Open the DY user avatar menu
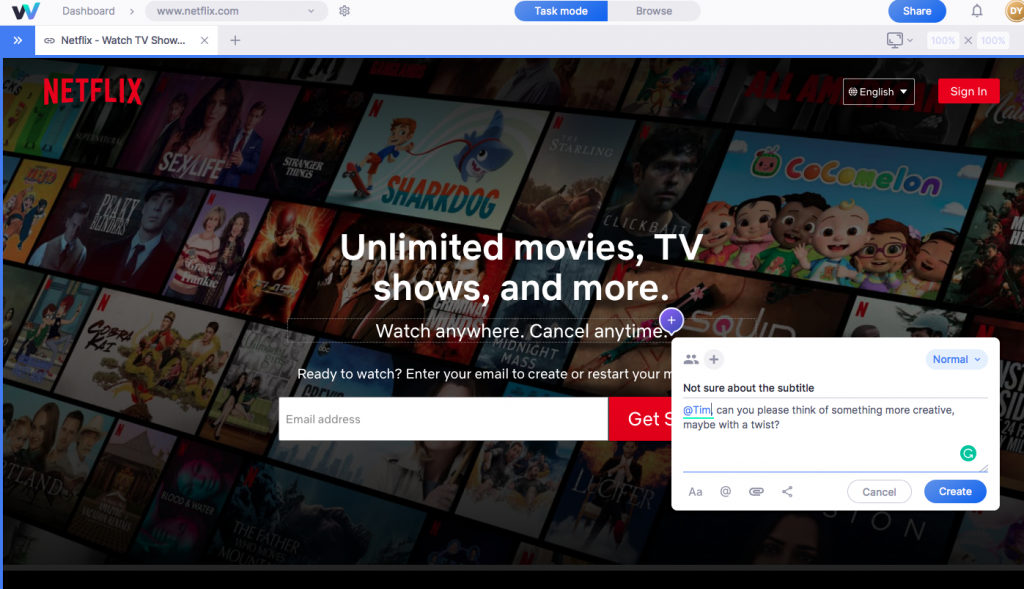Screen dimensions: 1024x589 click(1015, 11)
